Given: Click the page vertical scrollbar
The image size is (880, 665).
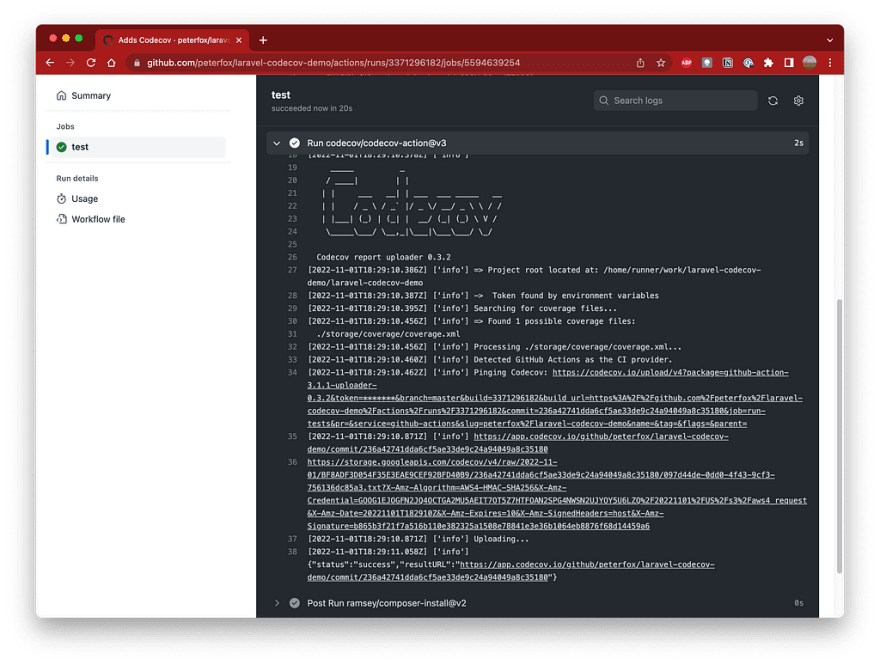Looking at the screenshot, I should click(839, 436).
